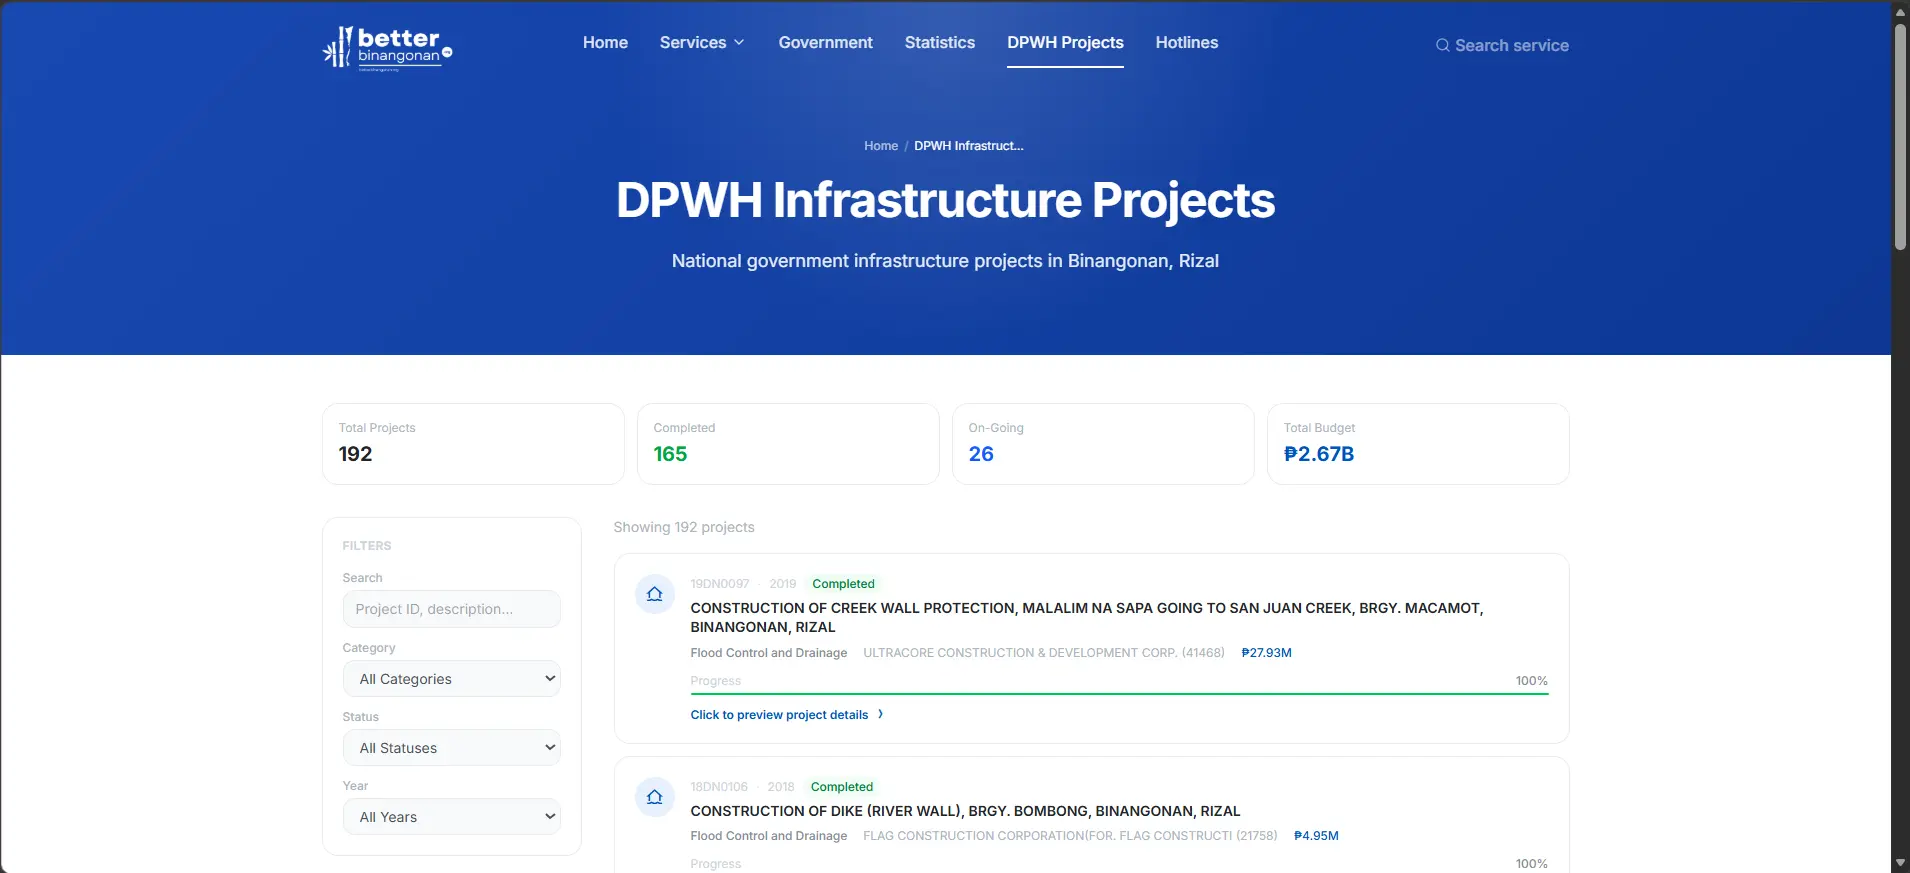
Task: Expand the All Years dropdown
Action: tap(452, 817)
